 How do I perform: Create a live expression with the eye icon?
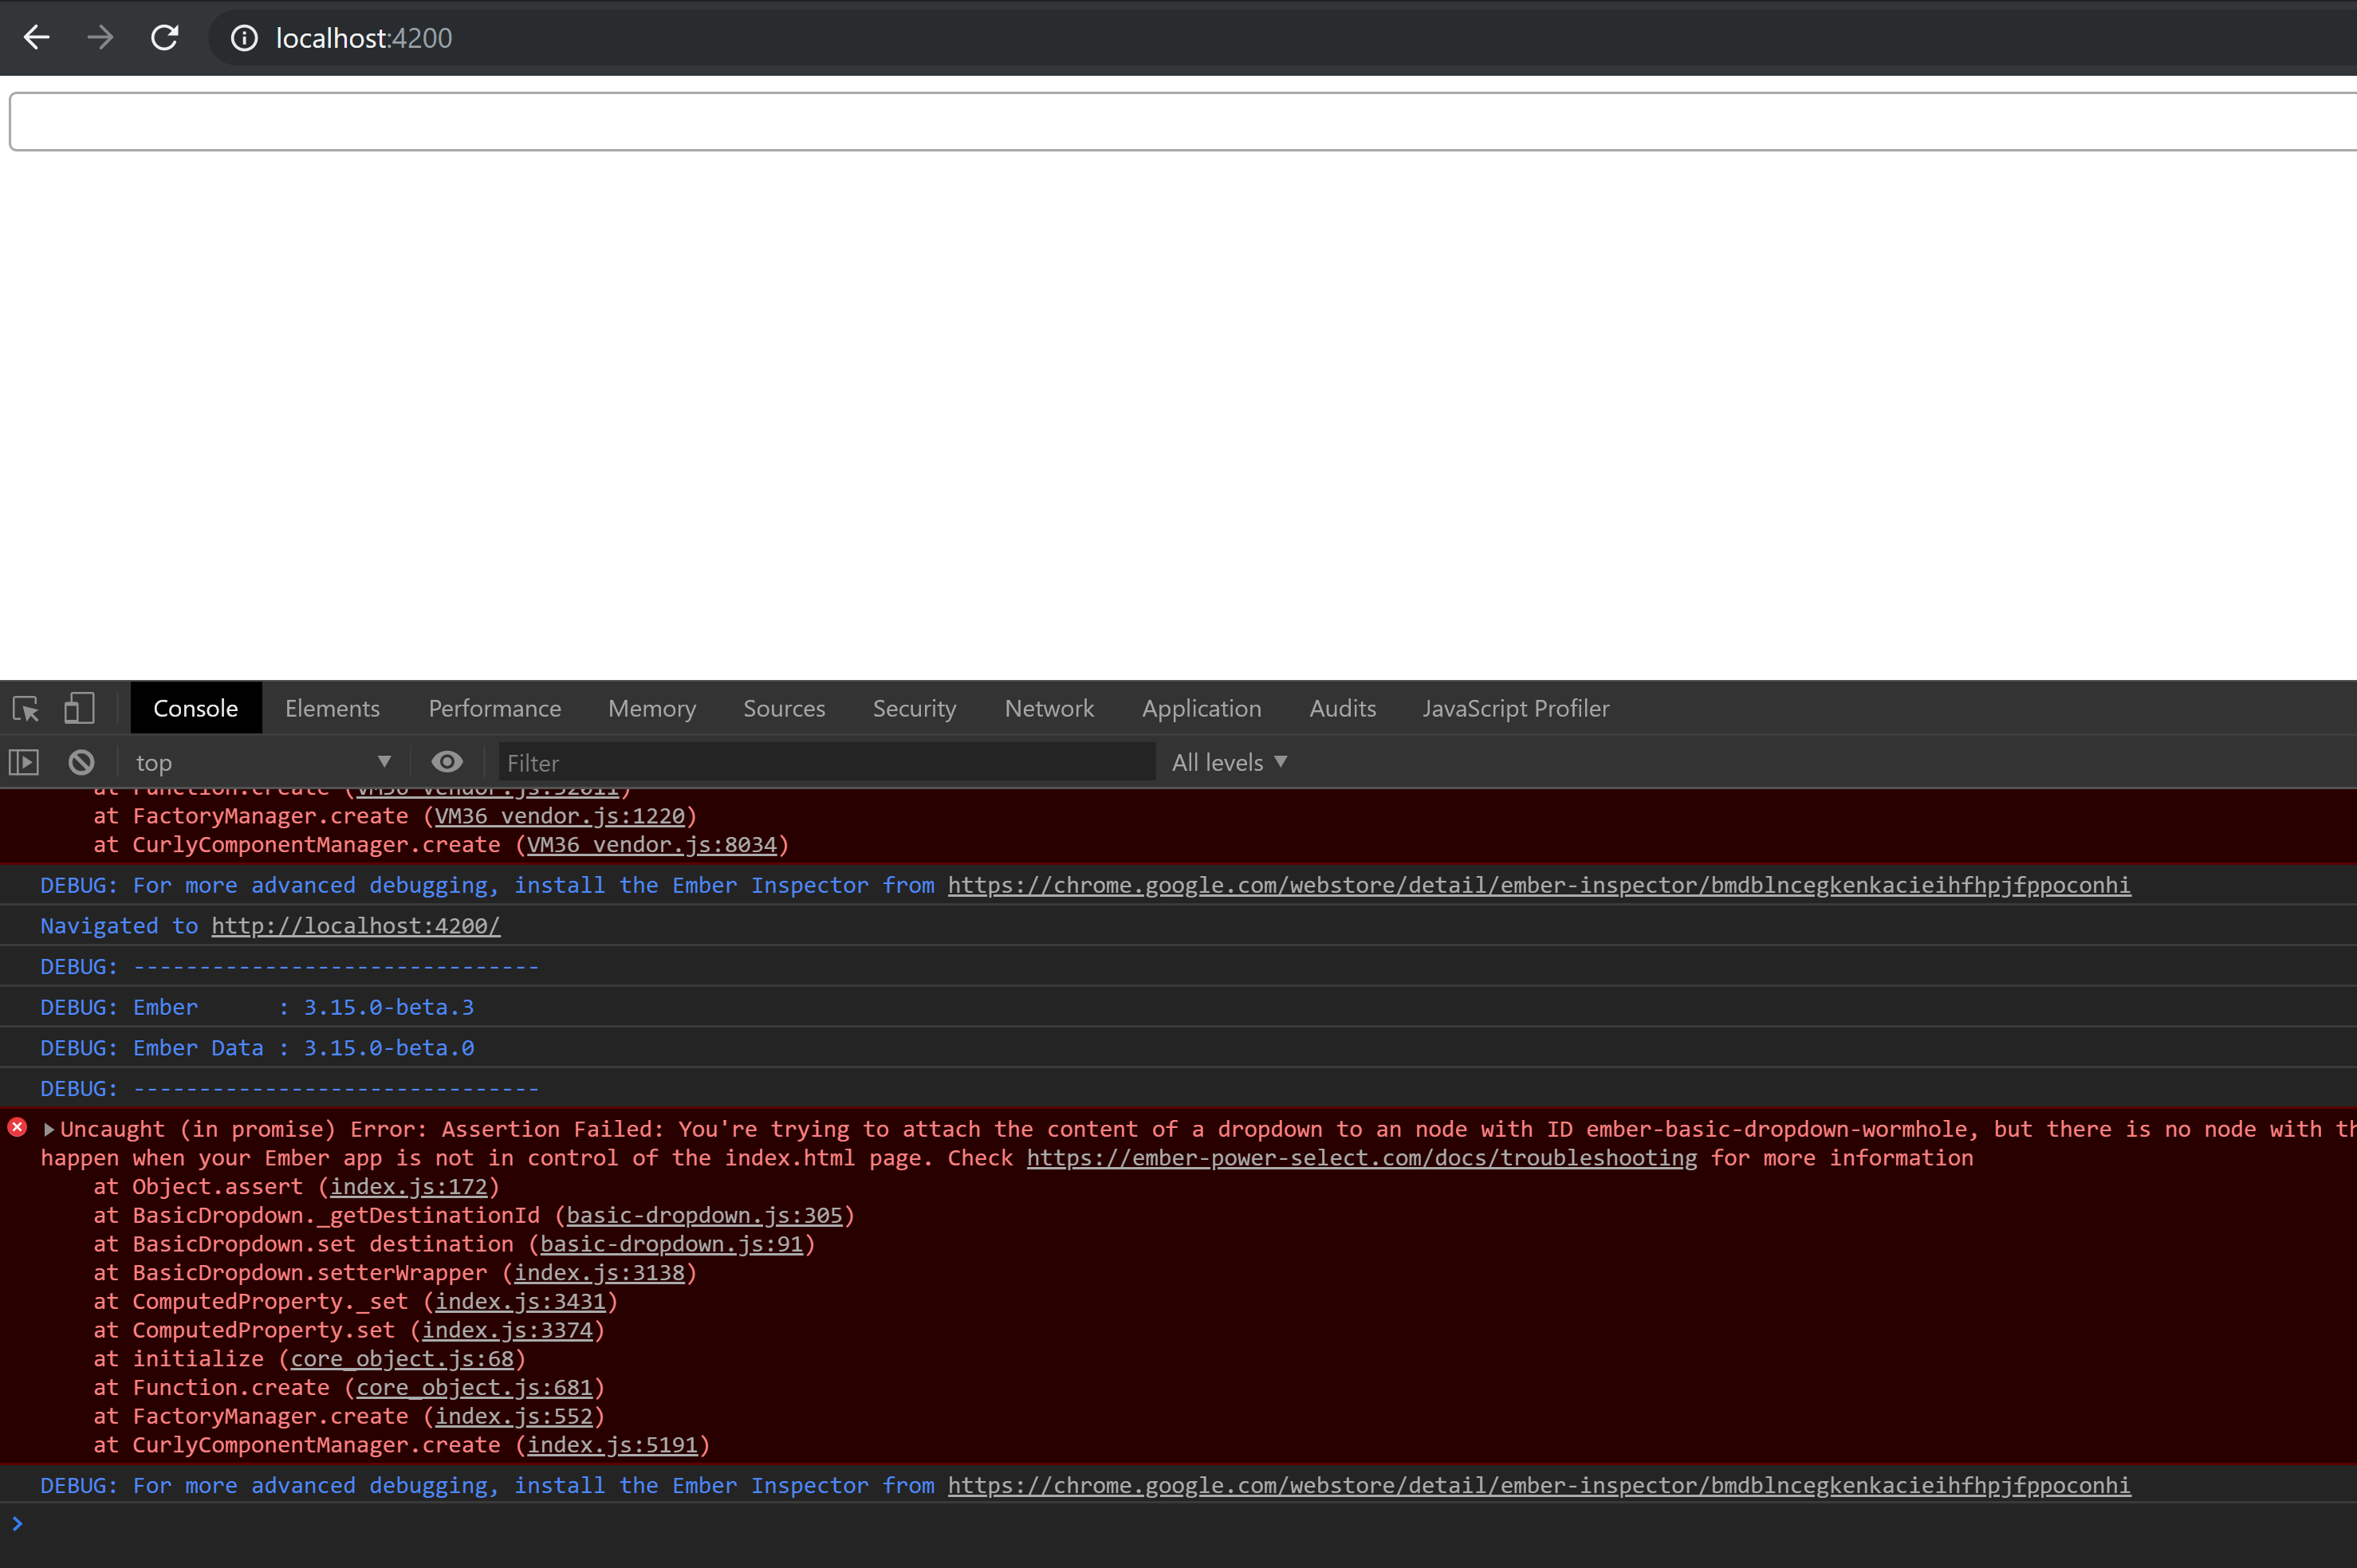click(446, 761)
